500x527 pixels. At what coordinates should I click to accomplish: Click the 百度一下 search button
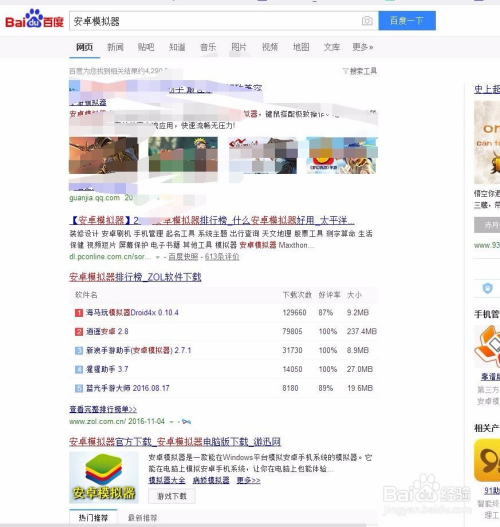pyautogui.click(x=407, y=21)
